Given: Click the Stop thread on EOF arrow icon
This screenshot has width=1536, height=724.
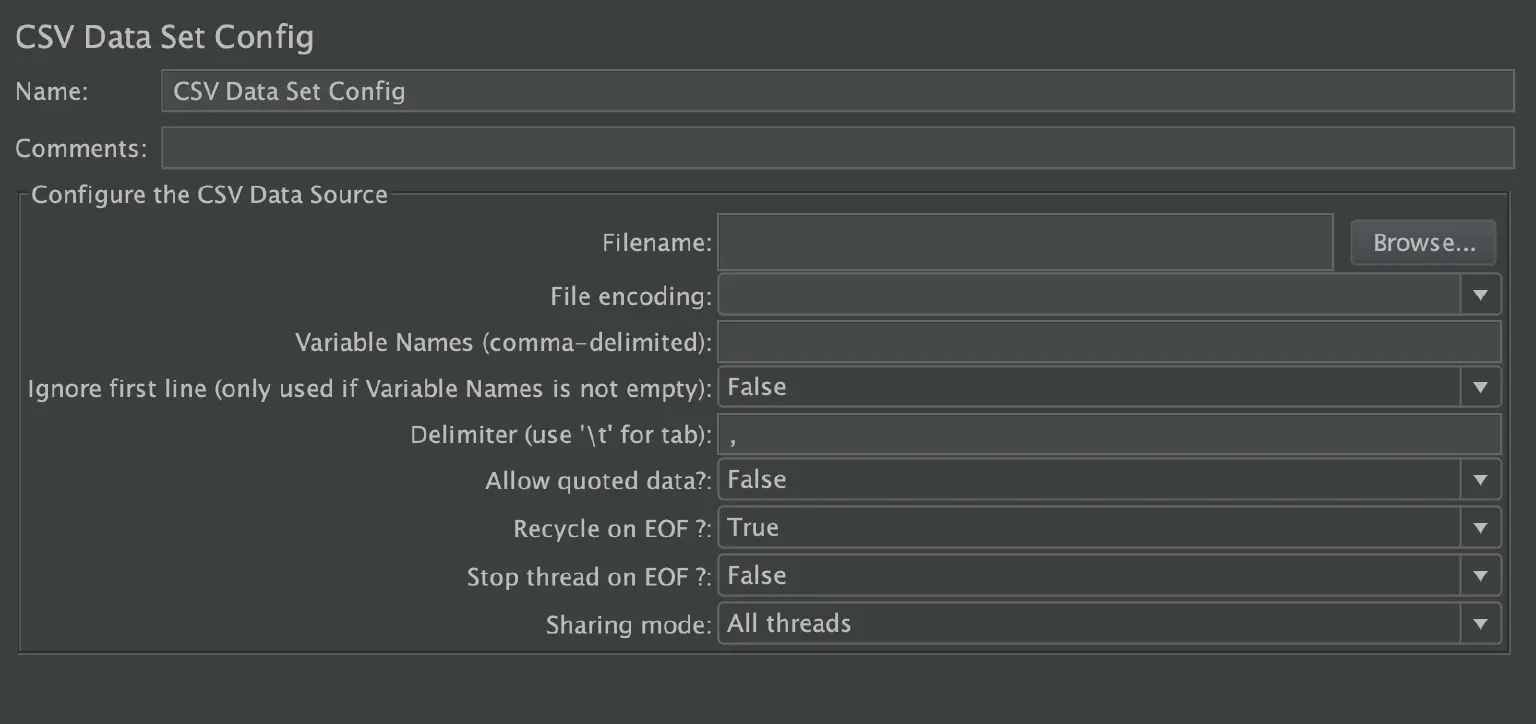Looking at the screenshot, I should 1481,576.
